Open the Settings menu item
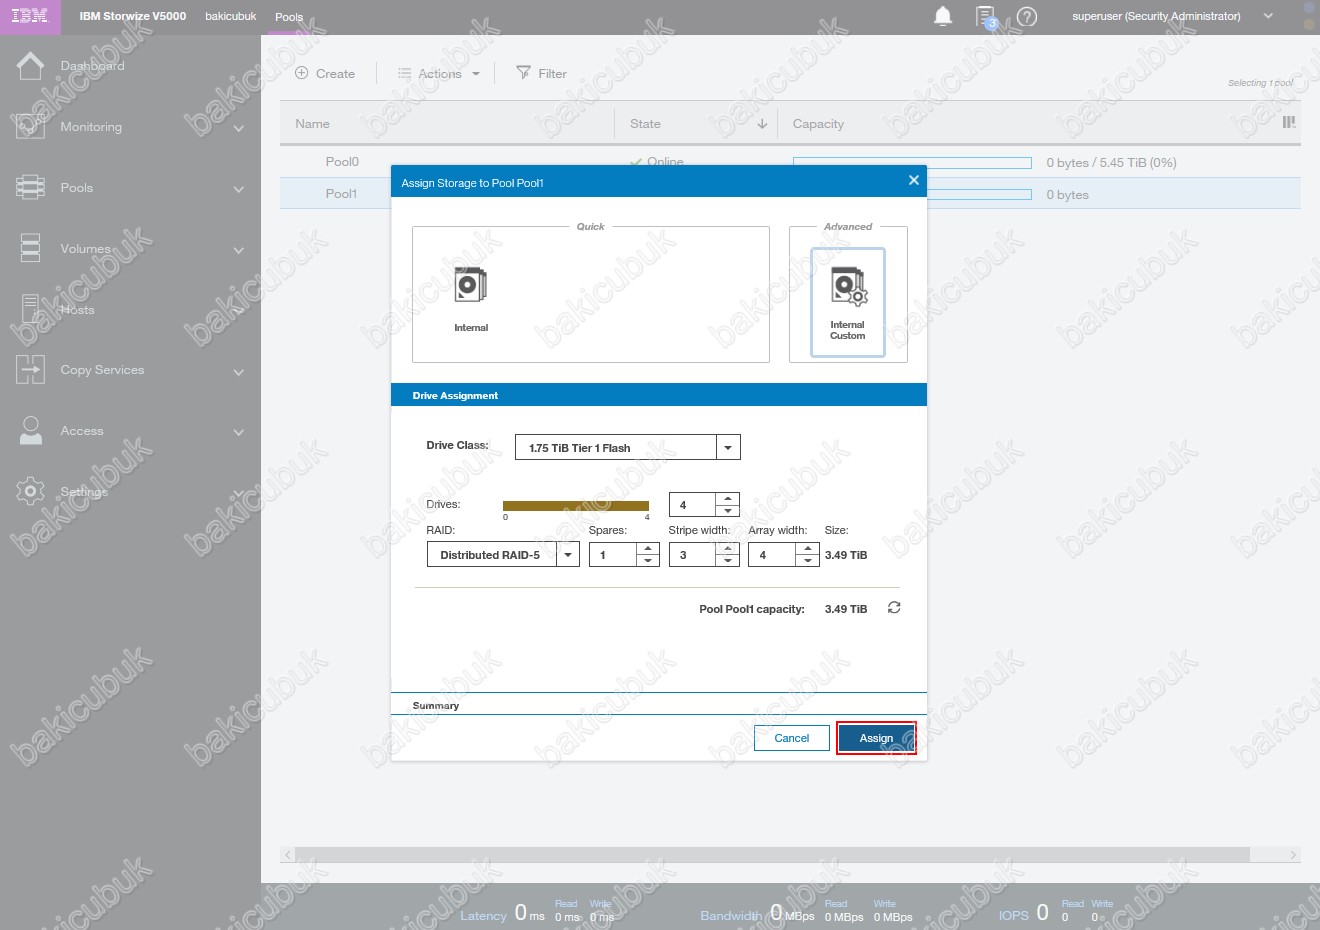 pos(84,492)
